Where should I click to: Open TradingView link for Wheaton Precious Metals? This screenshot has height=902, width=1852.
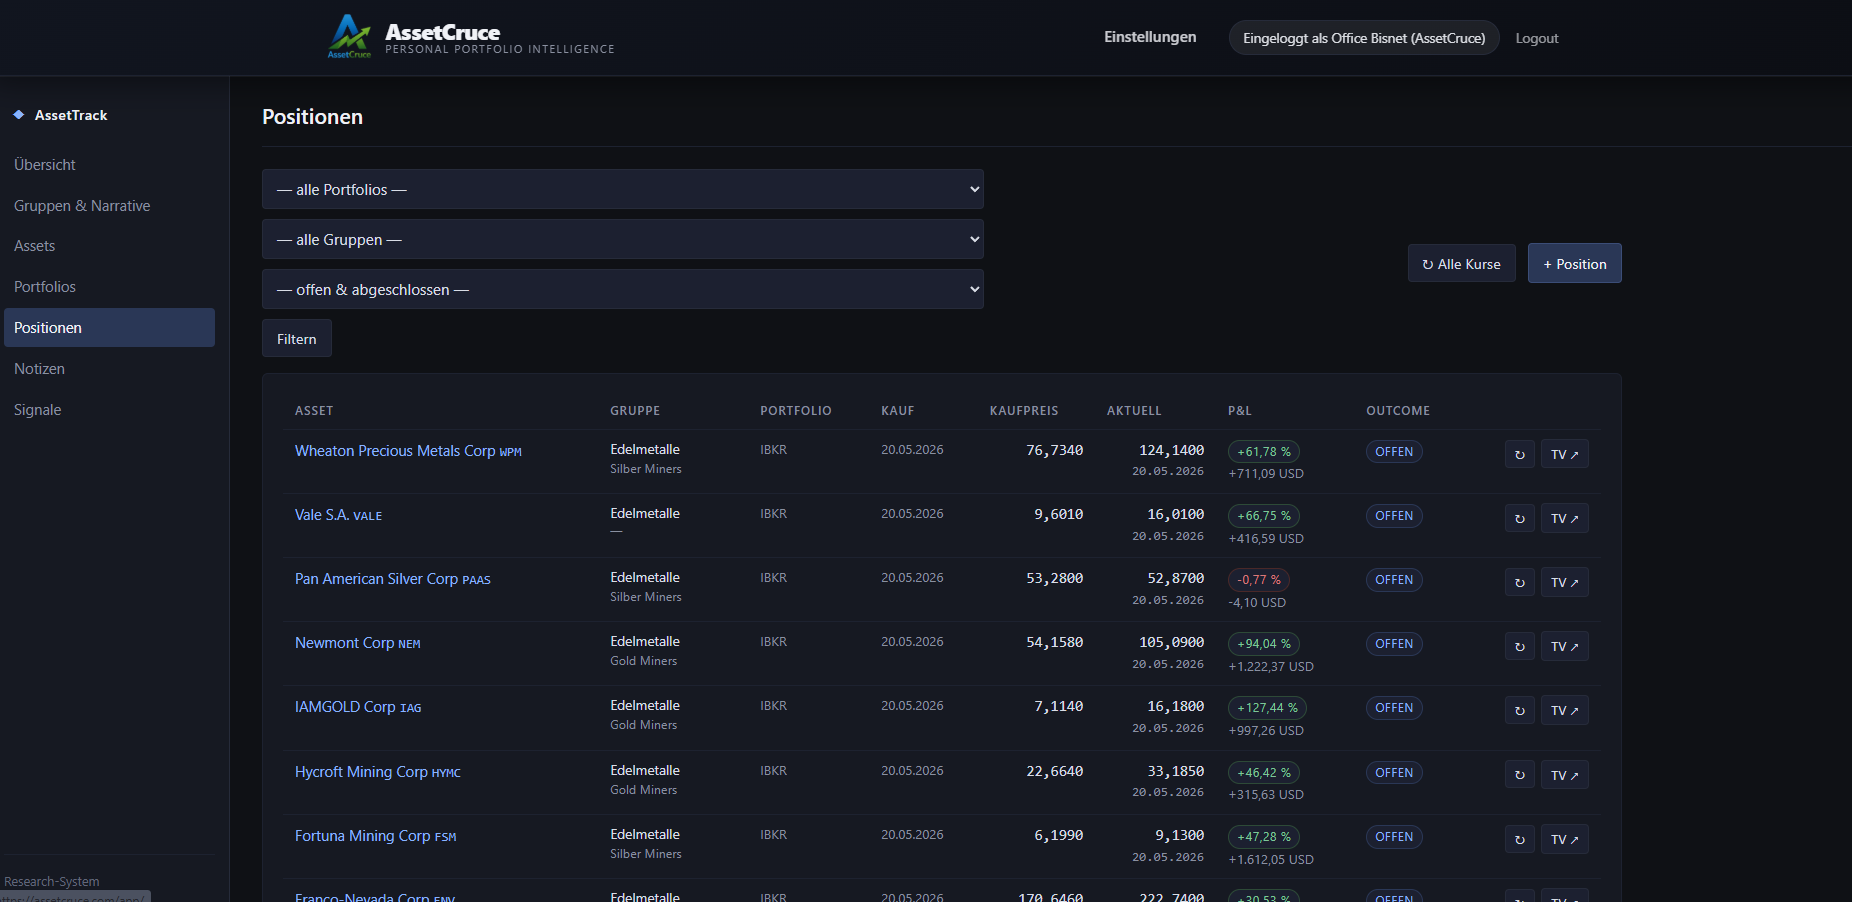pyautogui.click(x=1564, y=454)
